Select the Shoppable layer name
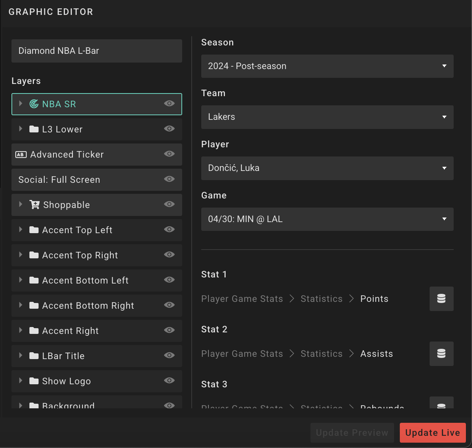This screenshot has height=448, width=472. coord(66,205)
